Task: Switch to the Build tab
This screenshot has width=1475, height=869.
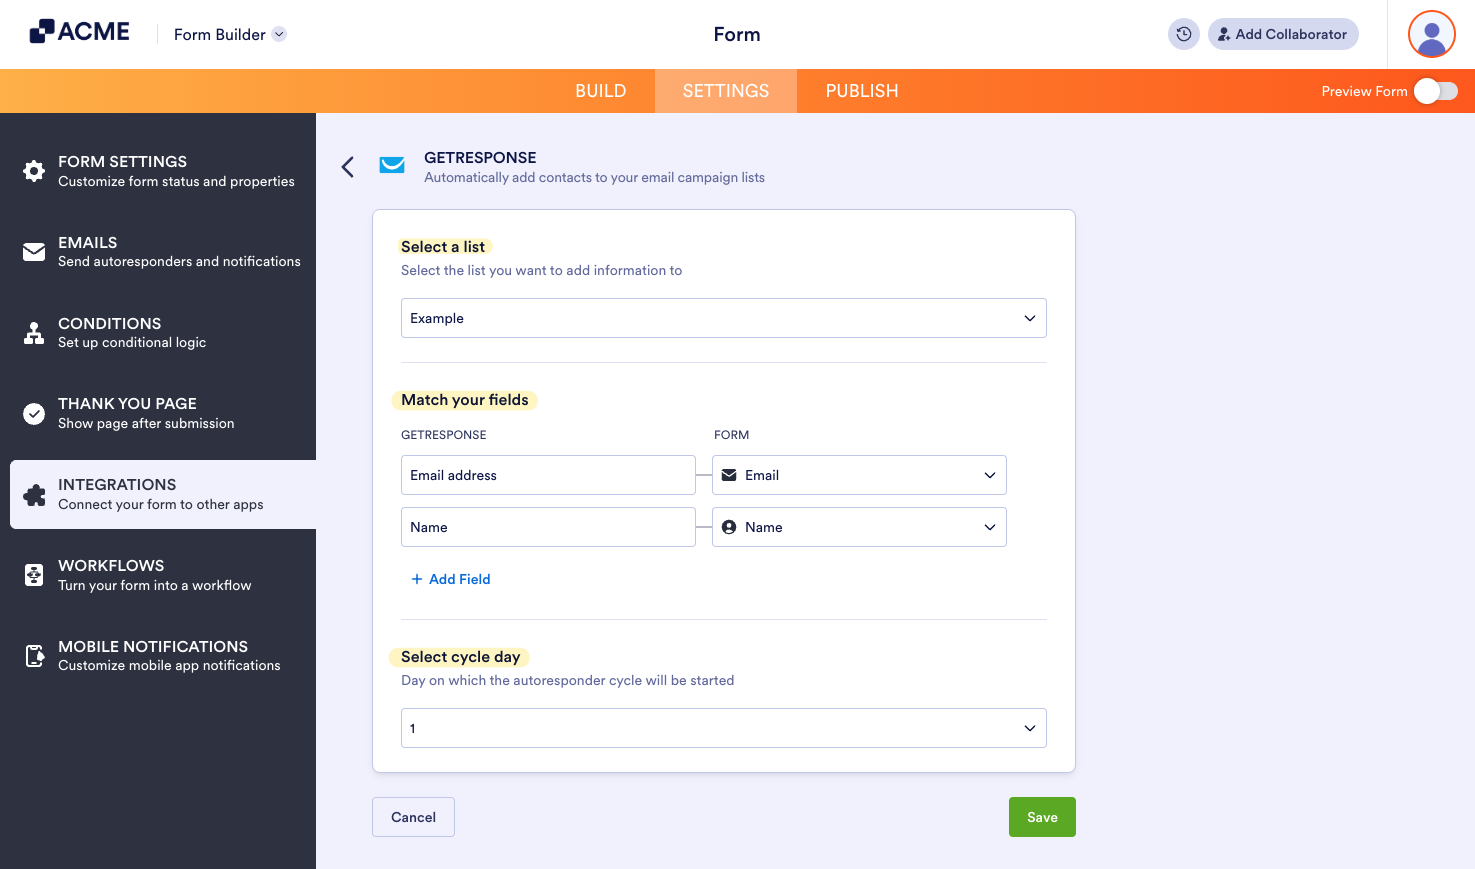Action: (600, 90)
